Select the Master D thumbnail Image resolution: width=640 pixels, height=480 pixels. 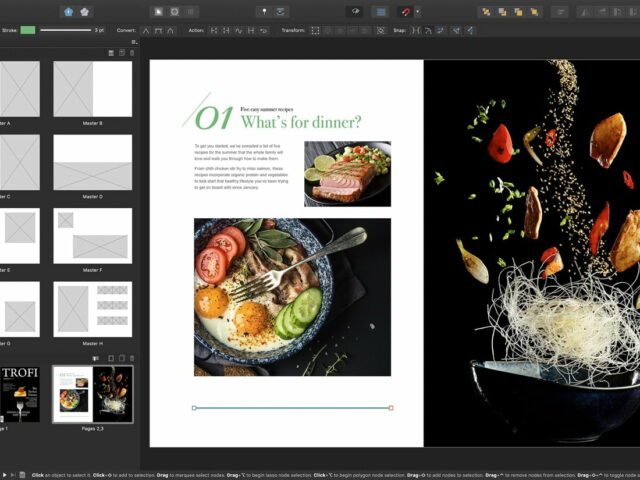pos(92,162)
